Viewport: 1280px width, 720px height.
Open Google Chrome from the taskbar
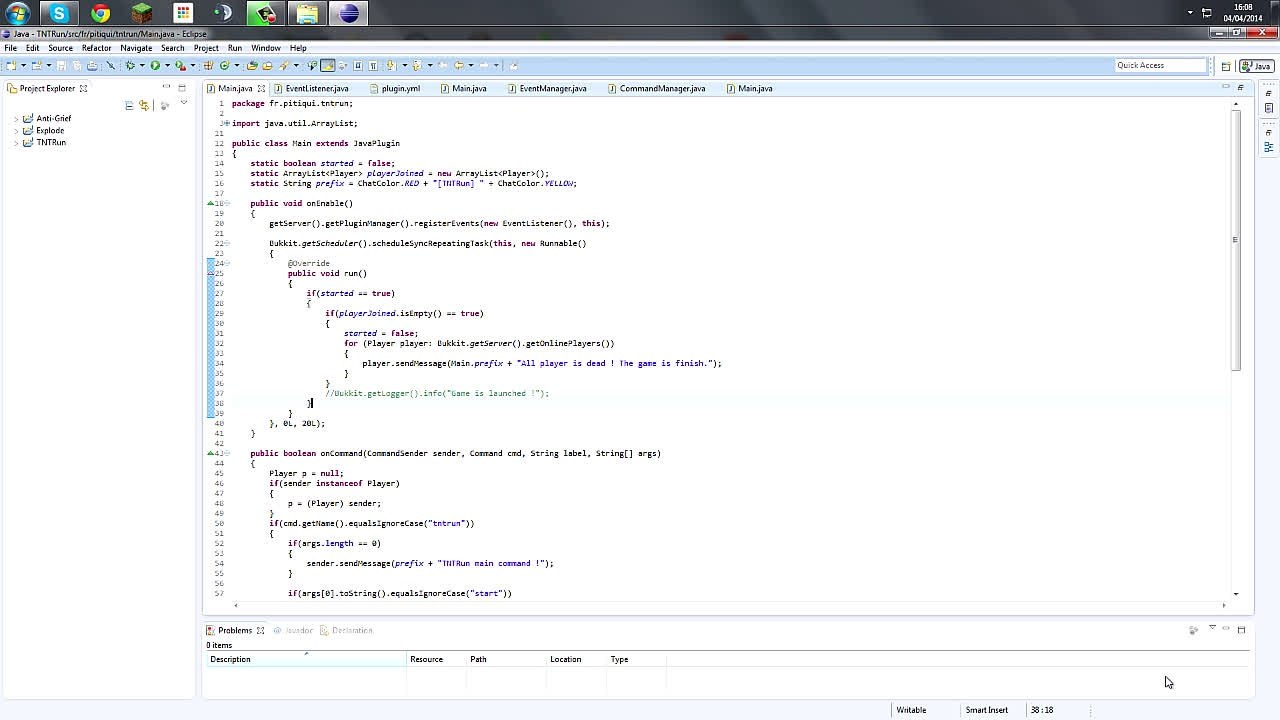[x=100, y=13]
